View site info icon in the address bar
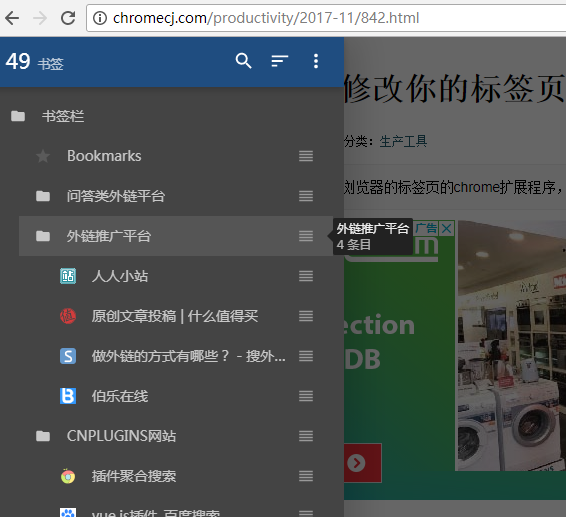 pyautogui.click(x=100, y=18)
